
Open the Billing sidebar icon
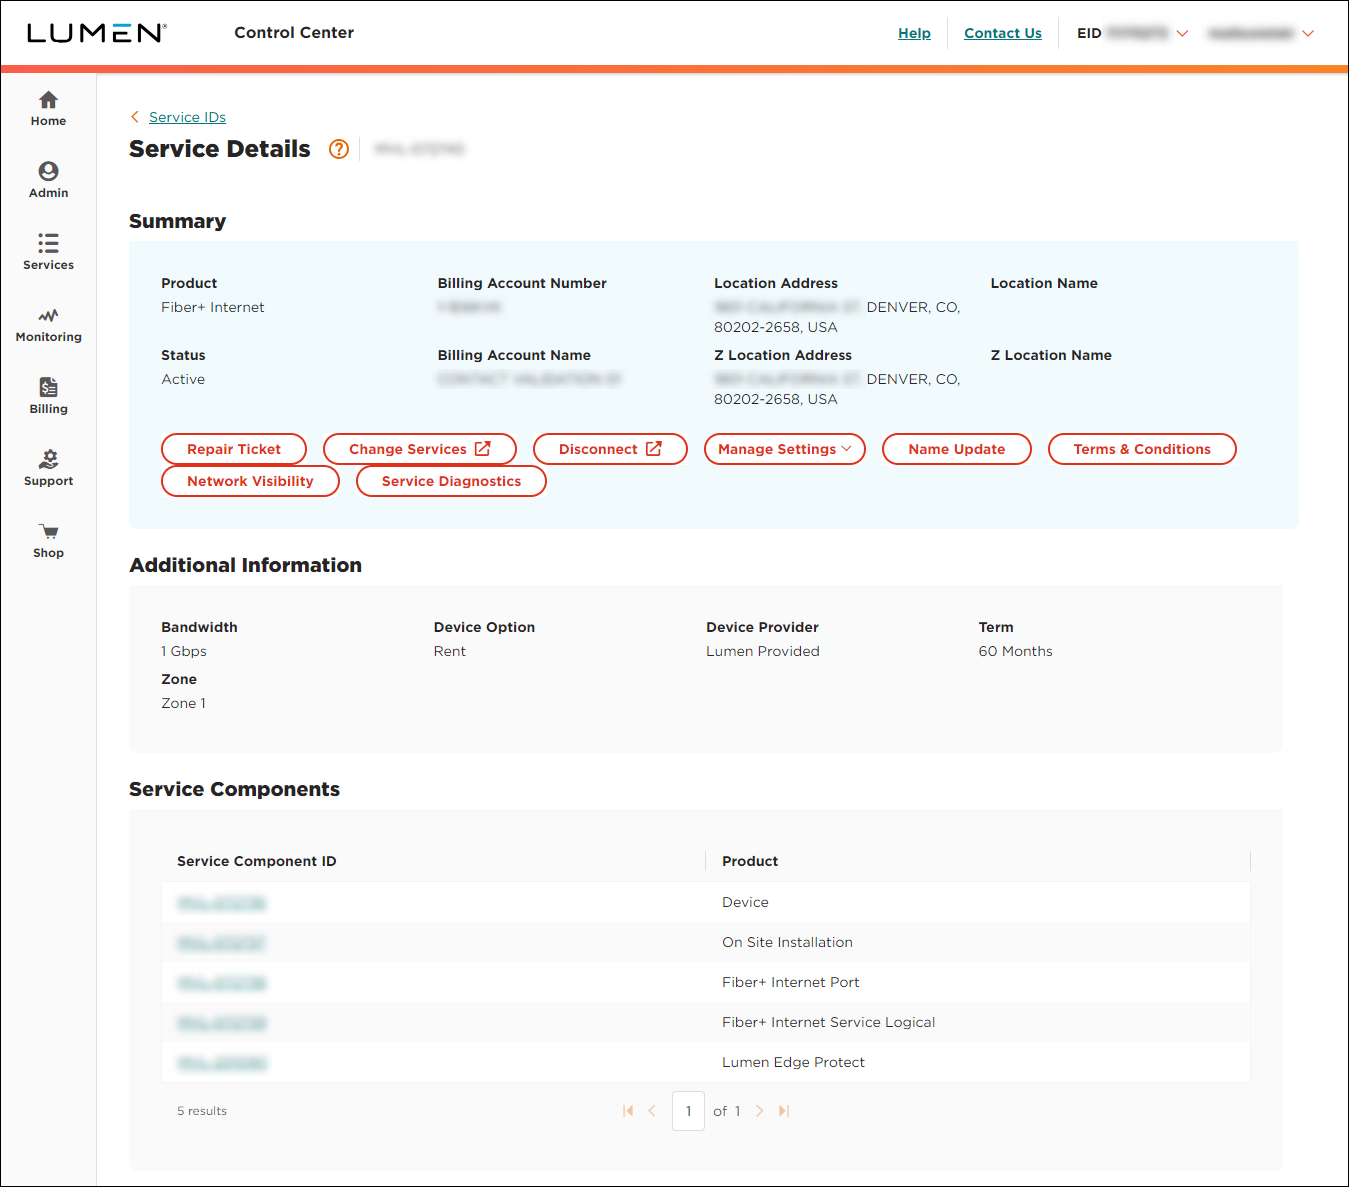click(x=48, y=388)
